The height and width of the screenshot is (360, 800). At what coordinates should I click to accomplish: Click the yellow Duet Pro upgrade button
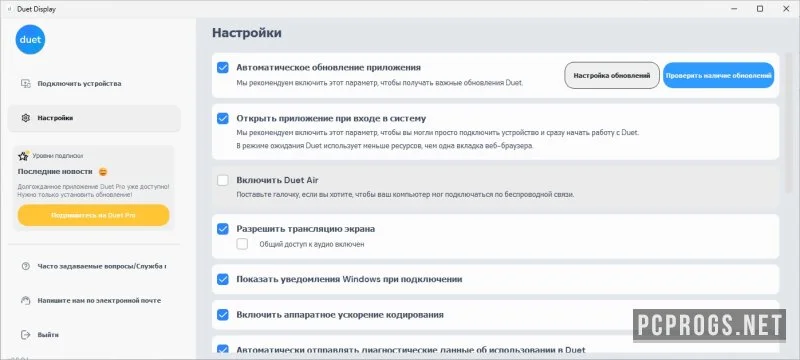pyautogui.click(x=93, y=215)
